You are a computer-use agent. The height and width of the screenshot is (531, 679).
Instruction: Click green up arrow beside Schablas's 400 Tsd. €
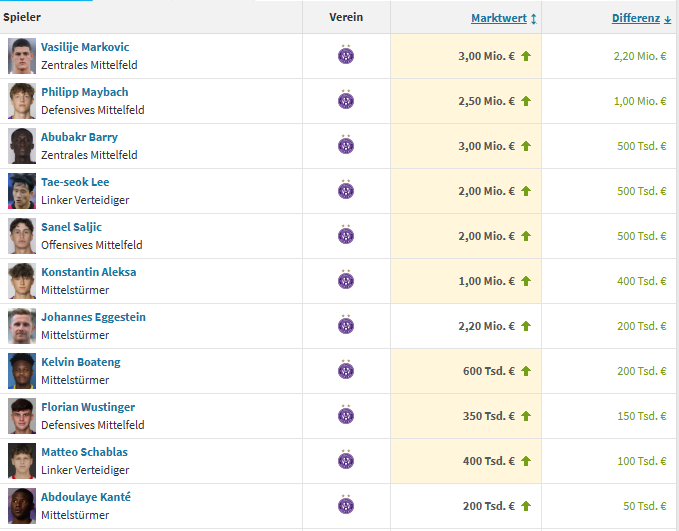[x=526, y=461]
